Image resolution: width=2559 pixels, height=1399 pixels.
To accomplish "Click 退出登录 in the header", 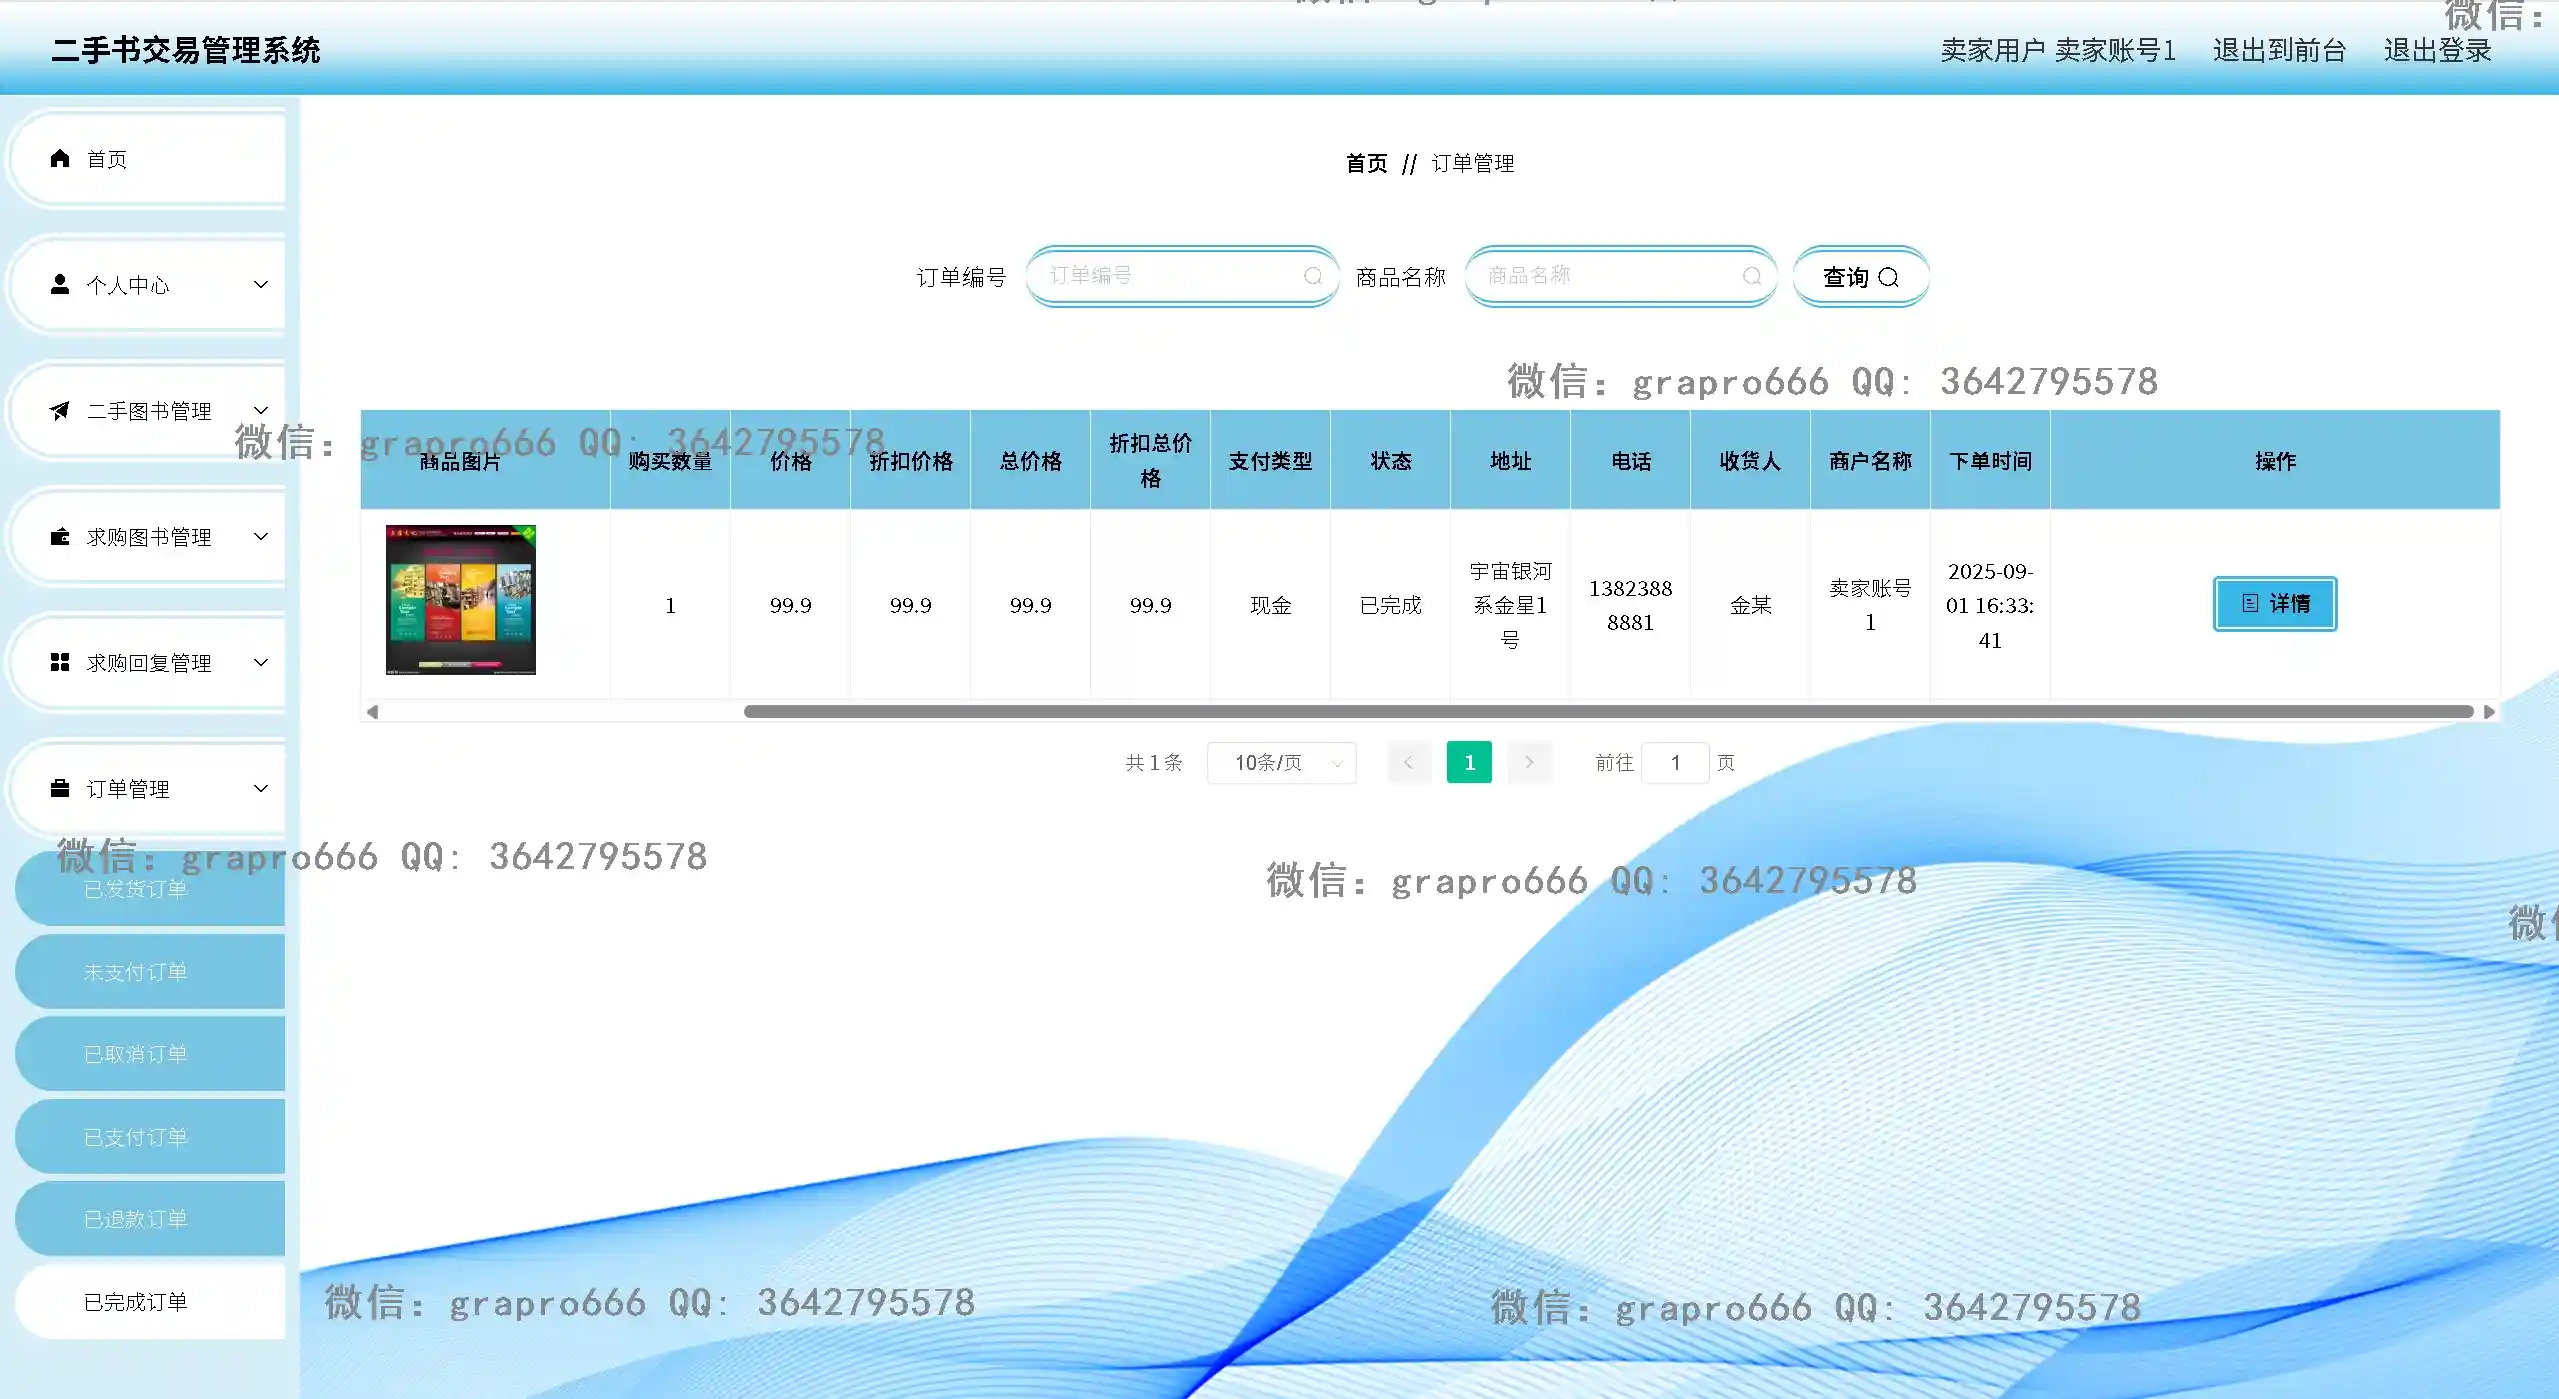I will click(2437, 50).
